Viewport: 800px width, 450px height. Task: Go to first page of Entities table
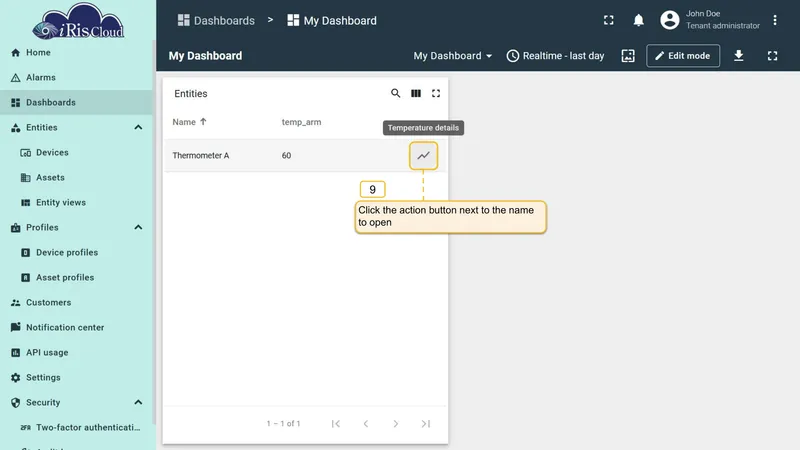[x=336, y=423]
